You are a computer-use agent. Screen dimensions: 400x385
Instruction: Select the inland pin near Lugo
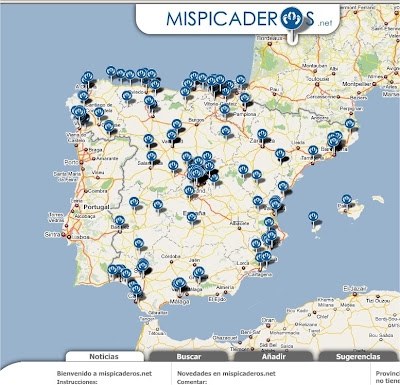(127, 97)
